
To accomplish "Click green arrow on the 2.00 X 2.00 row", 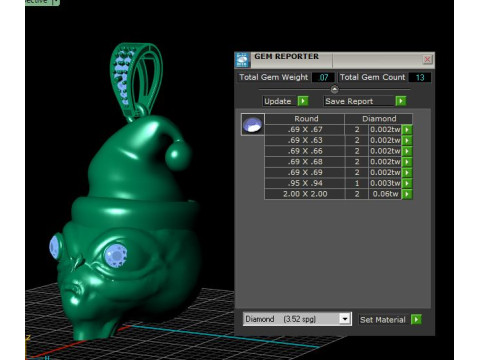I will coord(407,194).
